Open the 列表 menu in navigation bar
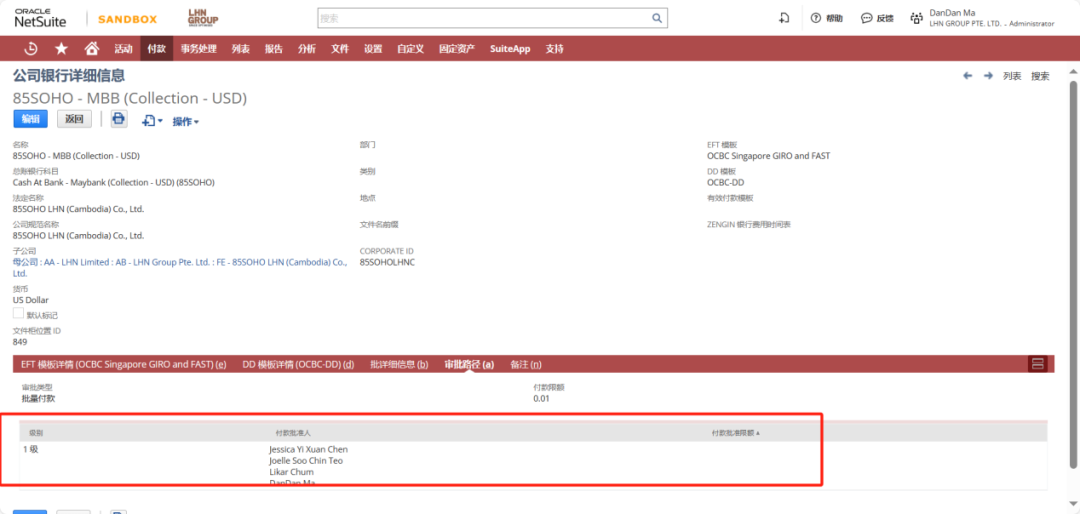Screen dimensions: 1080x514 [x=240, y=49]
